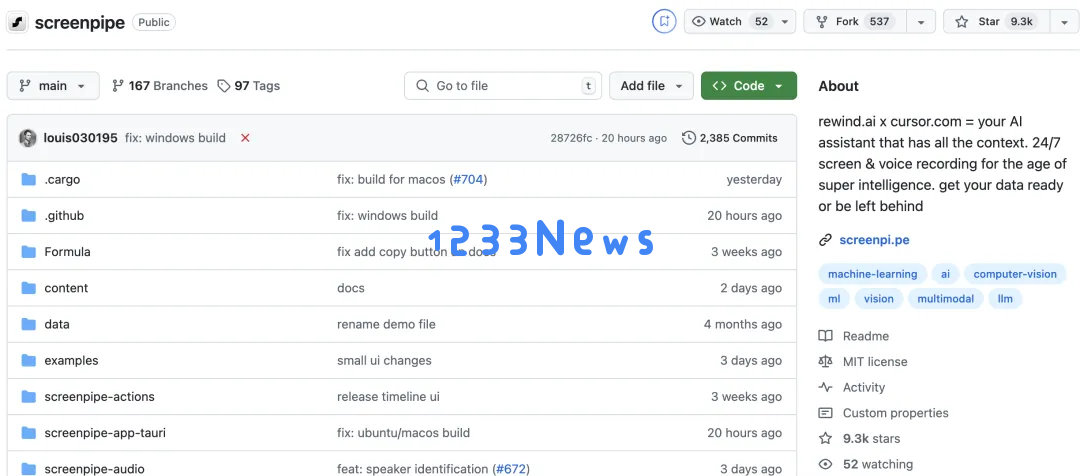Fork the screenpipe repository
The image size is (1080, 476).
click(855, 21)
